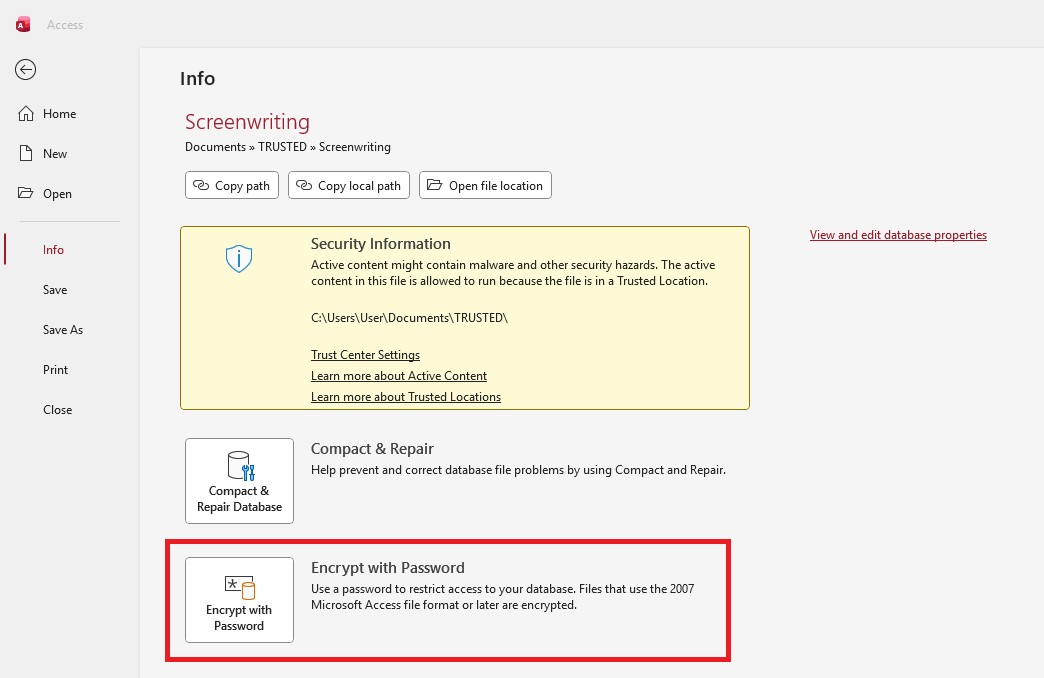Click the Home house icon
Image resolution: width=1044 pixels, height=678 pixels.
coord(26,114)
